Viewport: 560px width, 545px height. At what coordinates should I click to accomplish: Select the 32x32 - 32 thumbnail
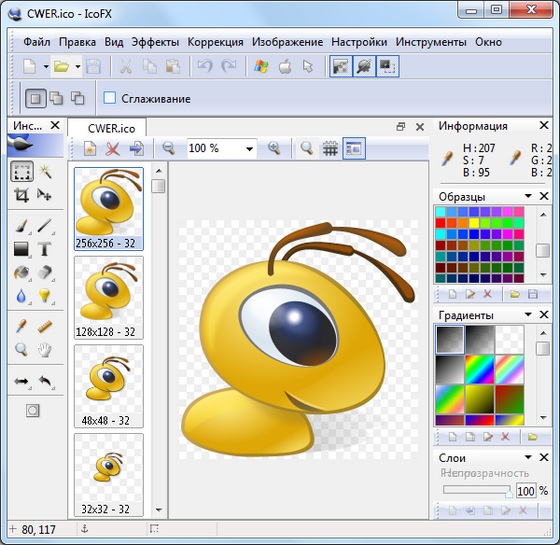[109, 474]
